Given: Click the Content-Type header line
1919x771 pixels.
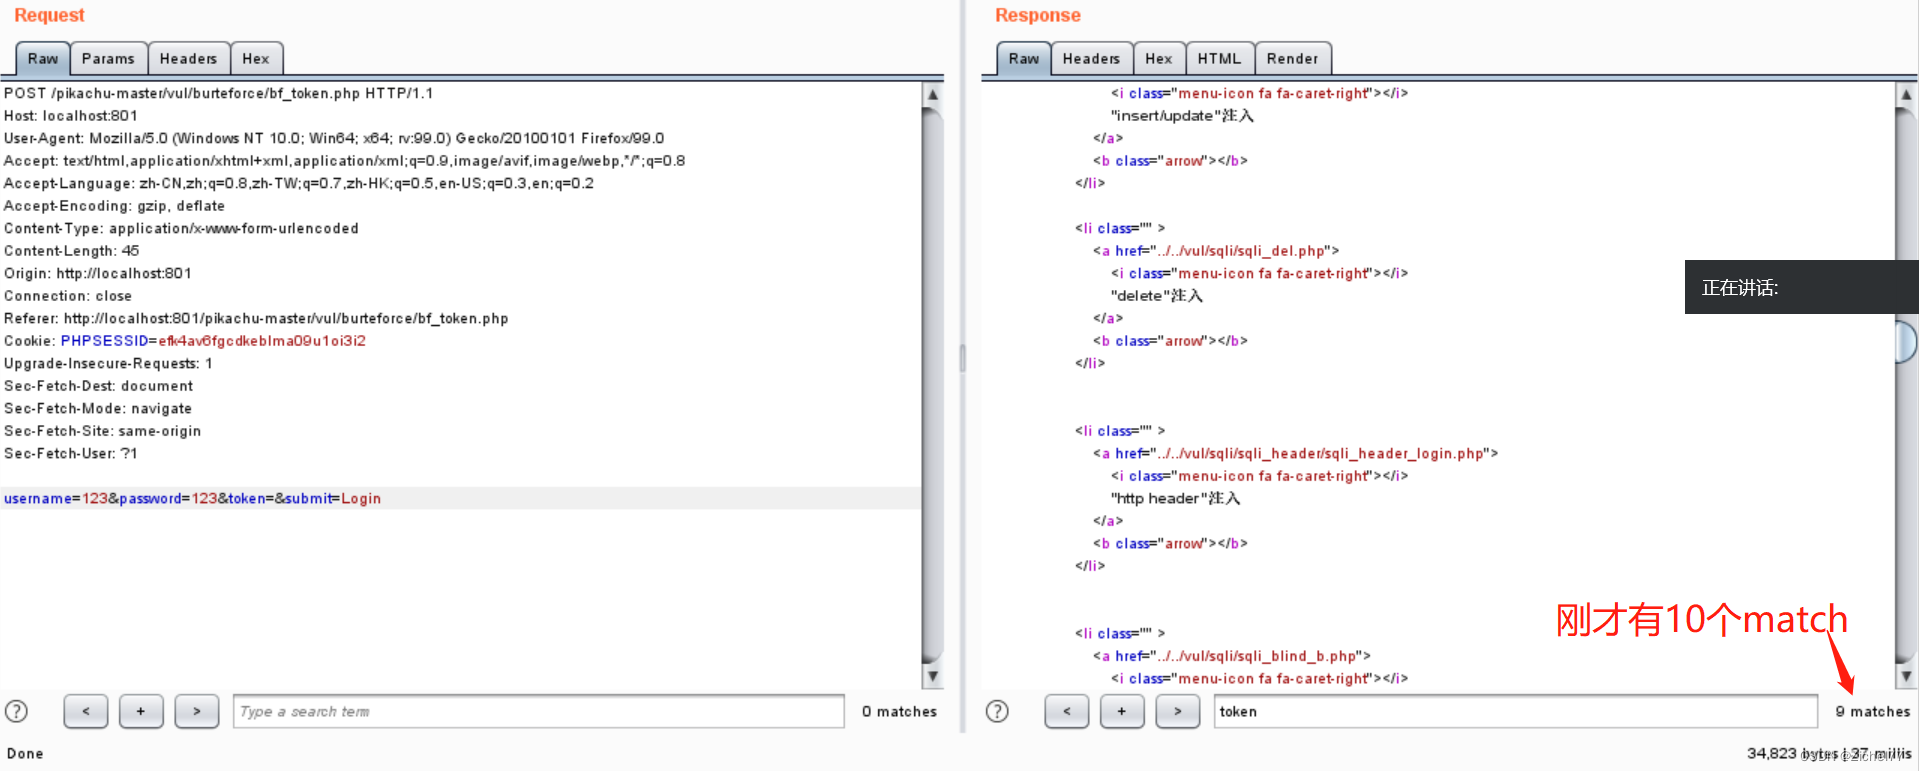Looking at the screenshot, I should [181, 228].
